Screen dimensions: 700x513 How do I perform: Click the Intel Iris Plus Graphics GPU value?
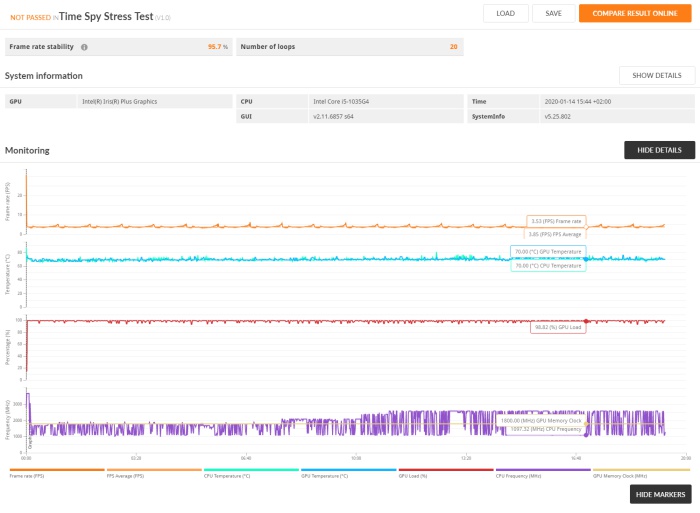click(120, 102)
